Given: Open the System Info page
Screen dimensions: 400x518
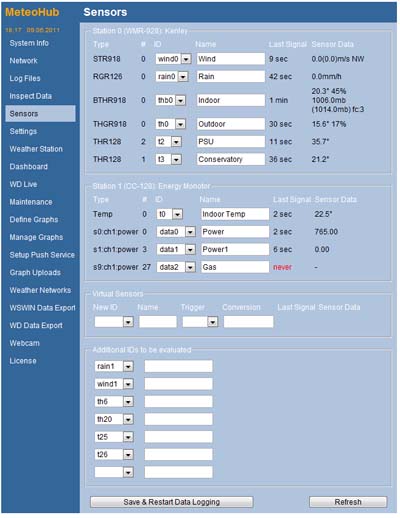Looking at the screenshot, I should (29, 43).
